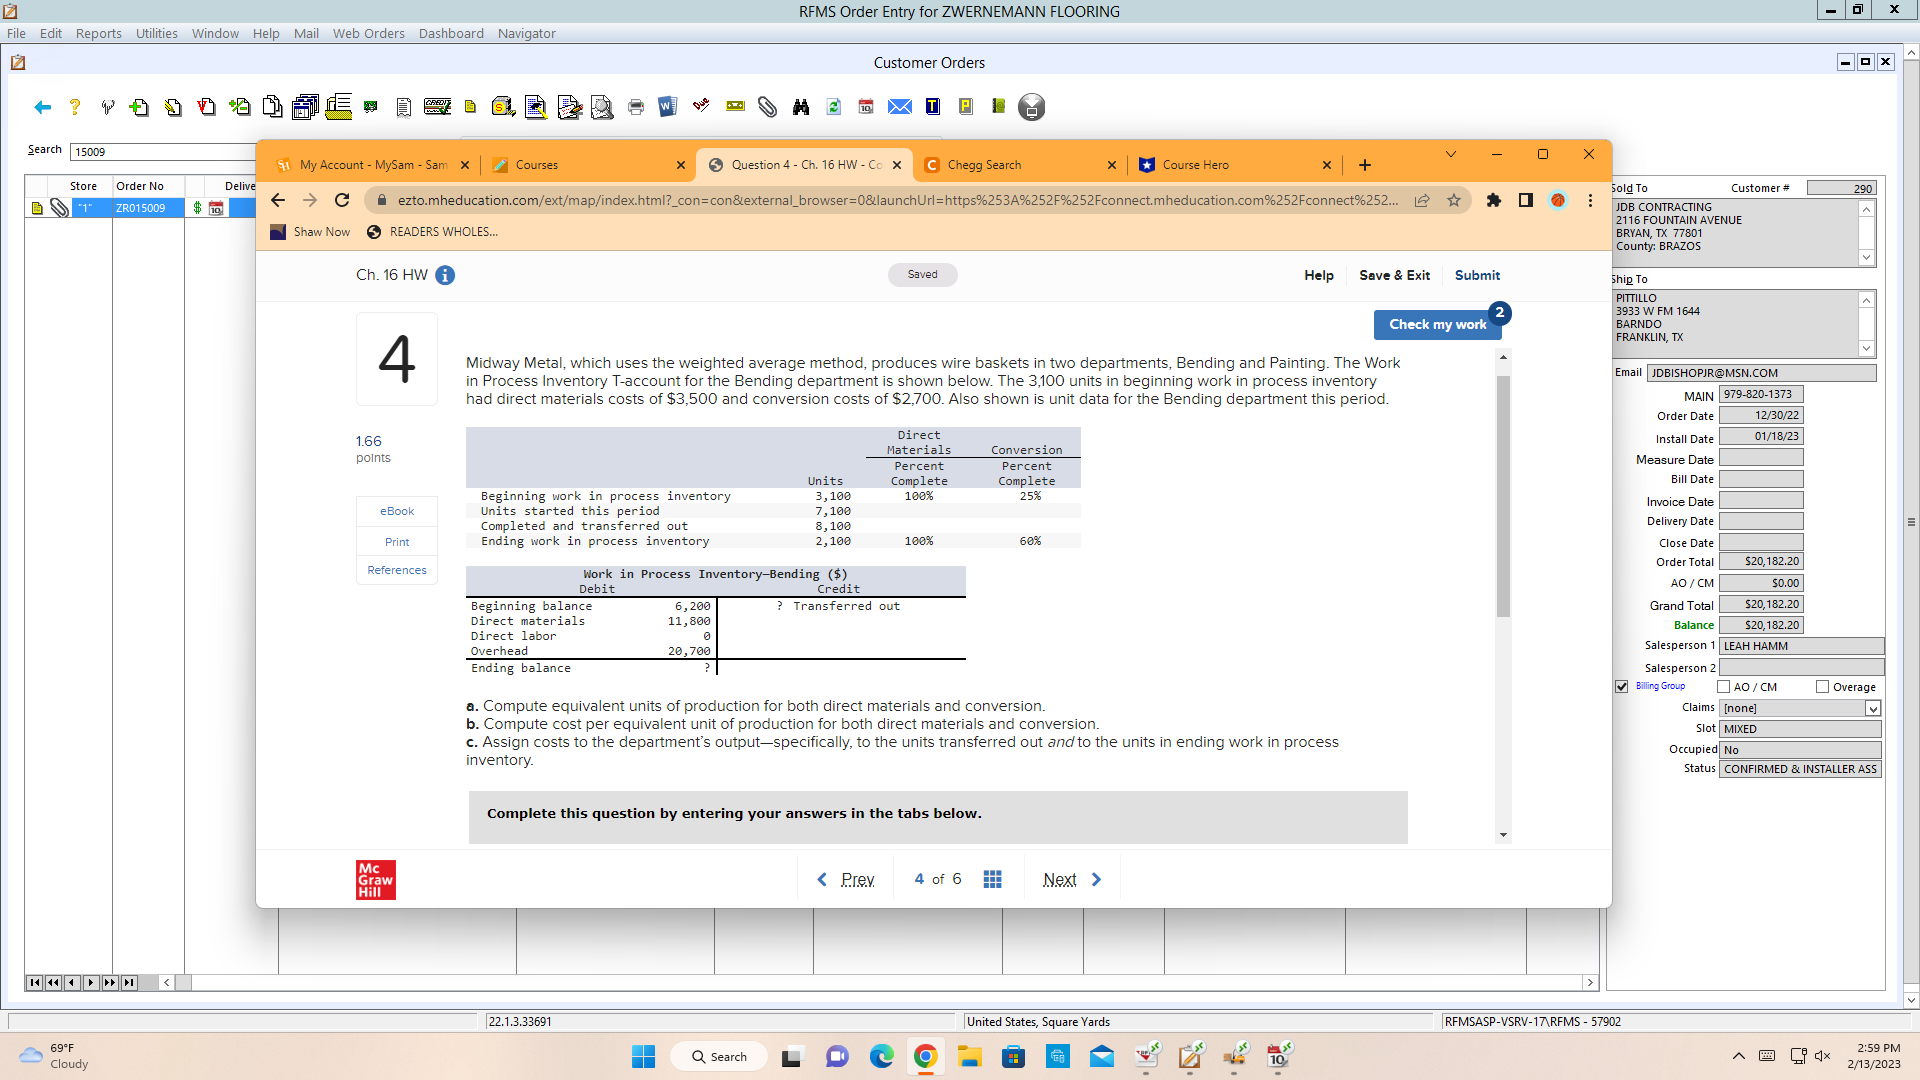Click the email envelope icon in the toolbar

[899, 107]
